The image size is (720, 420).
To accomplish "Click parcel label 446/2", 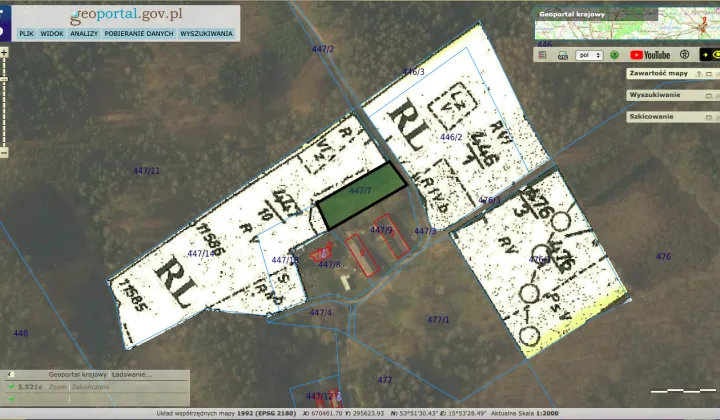I will pos(451,137).
